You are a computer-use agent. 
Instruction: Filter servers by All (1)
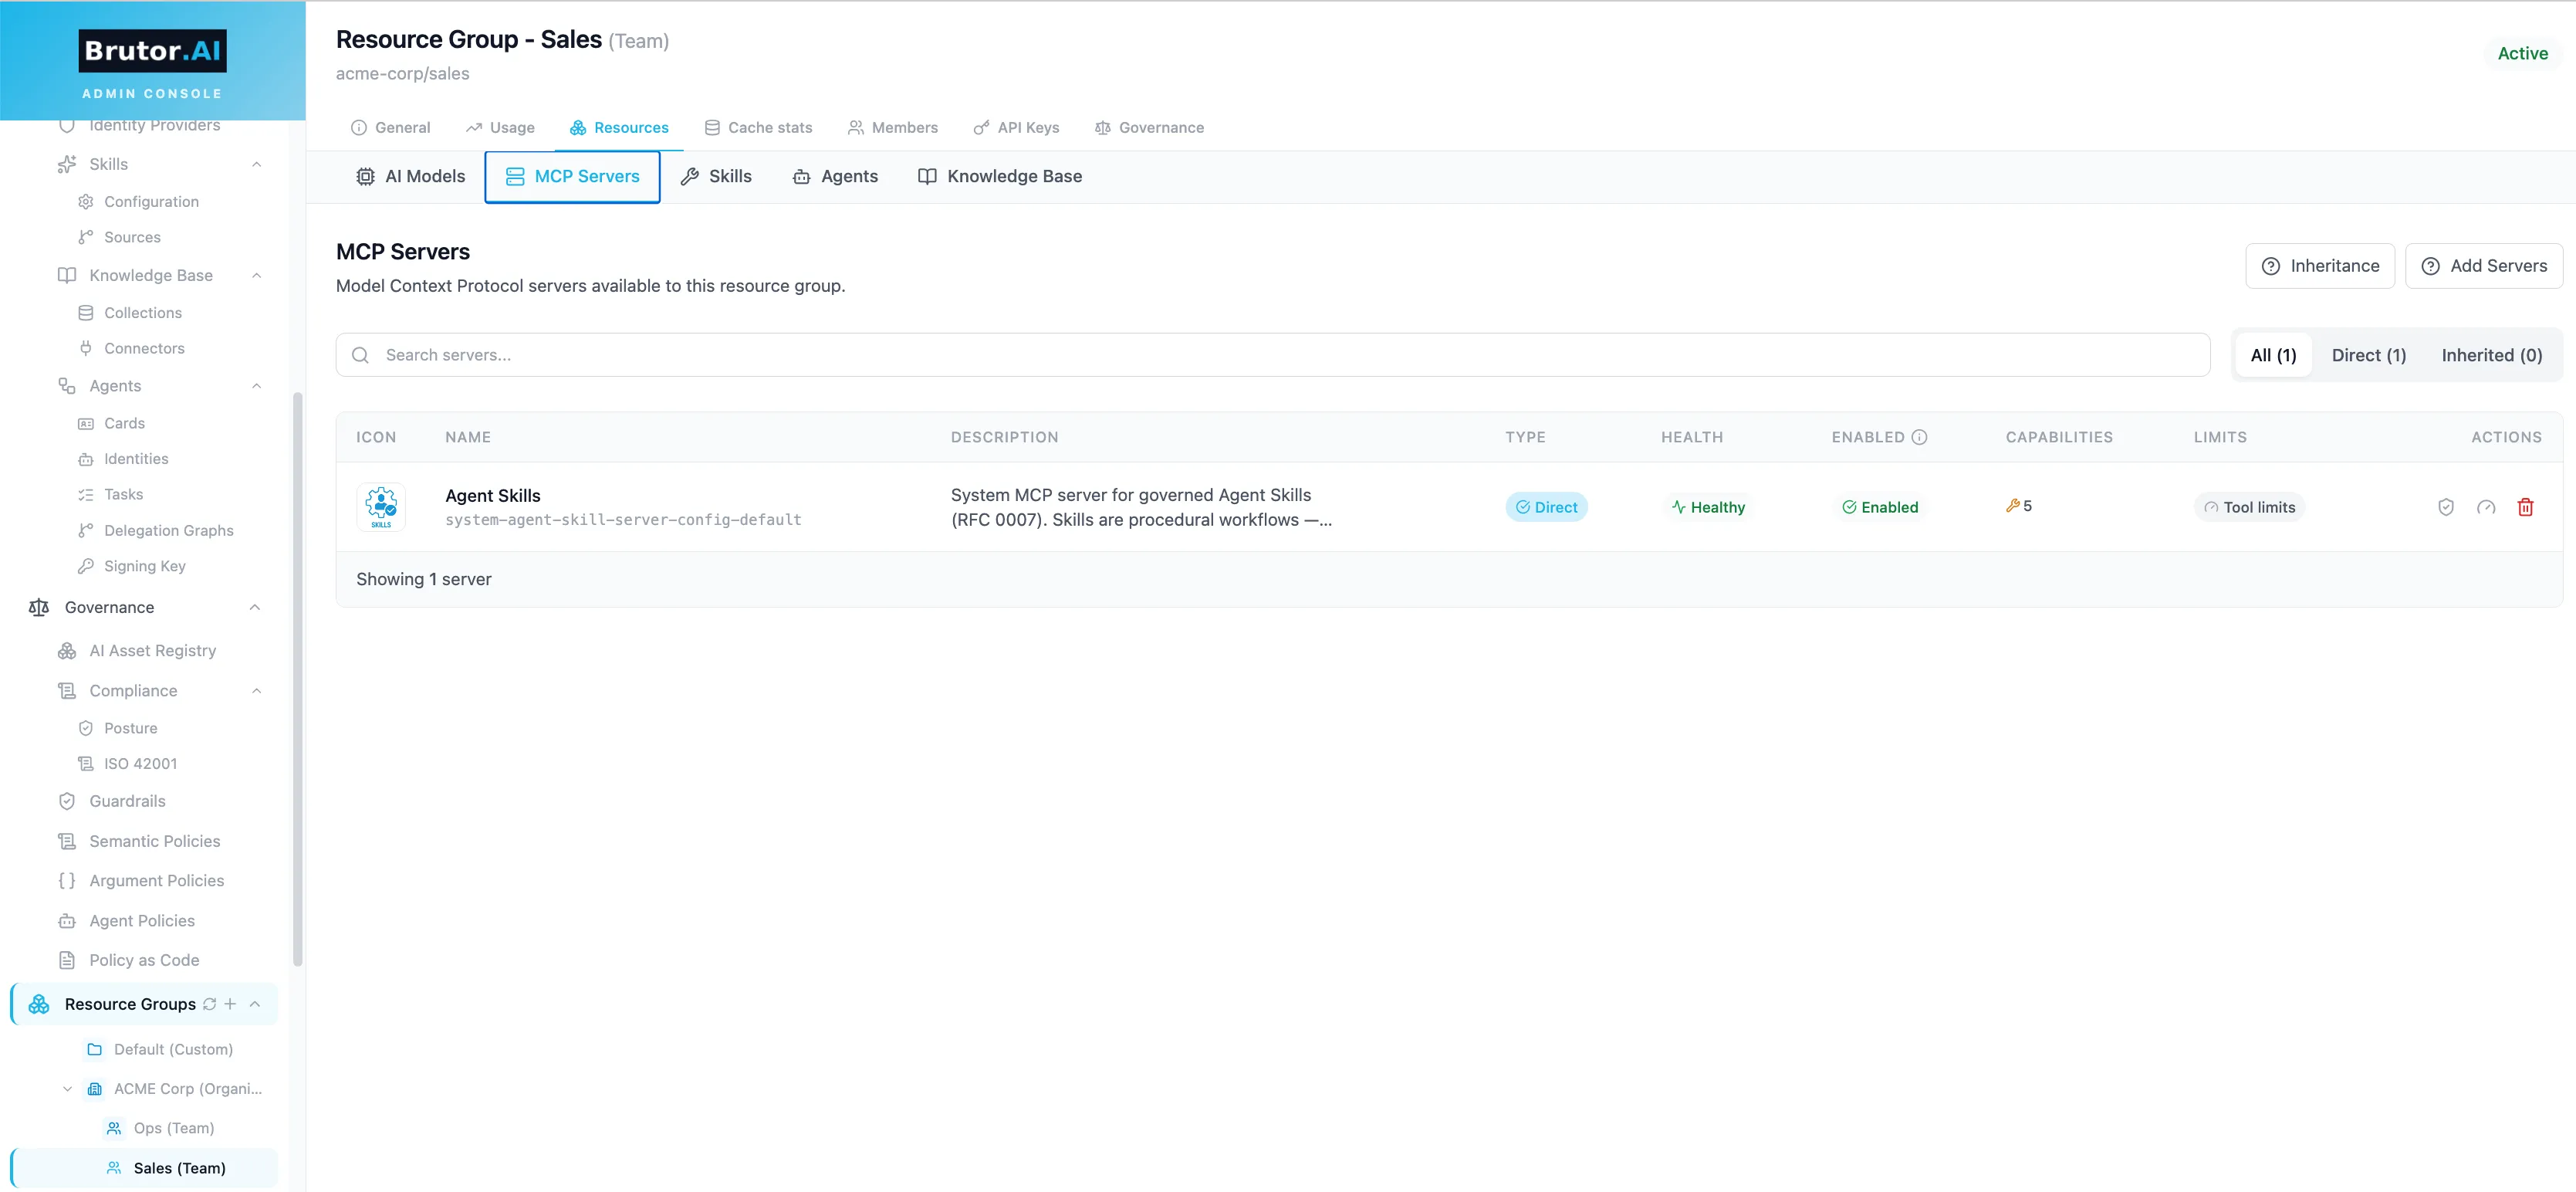coord(2273,355)
